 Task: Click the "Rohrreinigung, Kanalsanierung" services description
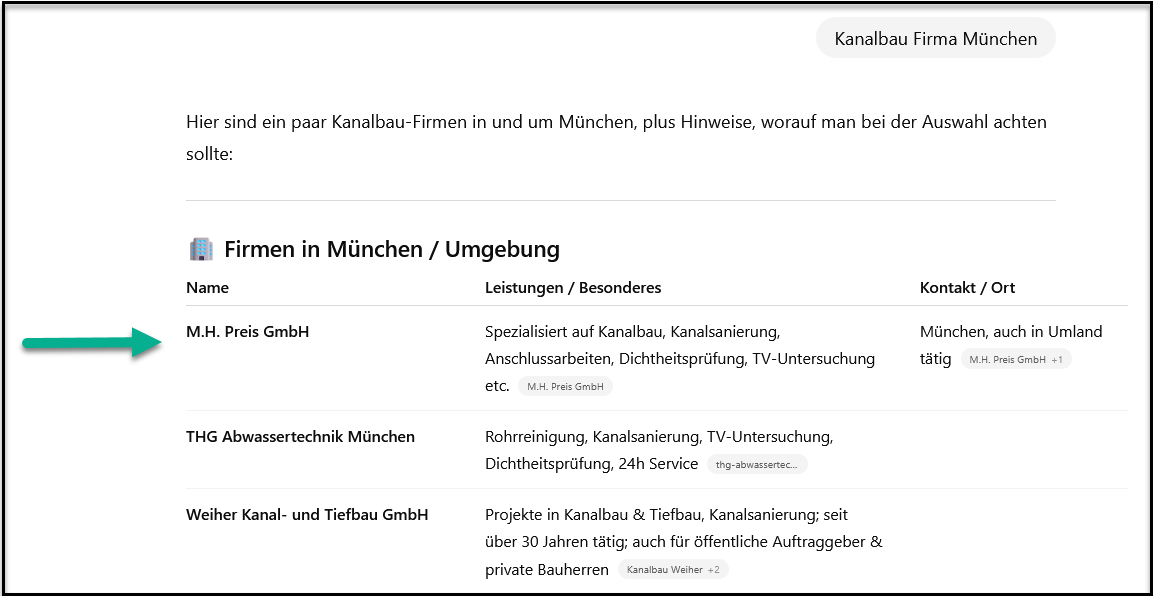click(658, 437)
